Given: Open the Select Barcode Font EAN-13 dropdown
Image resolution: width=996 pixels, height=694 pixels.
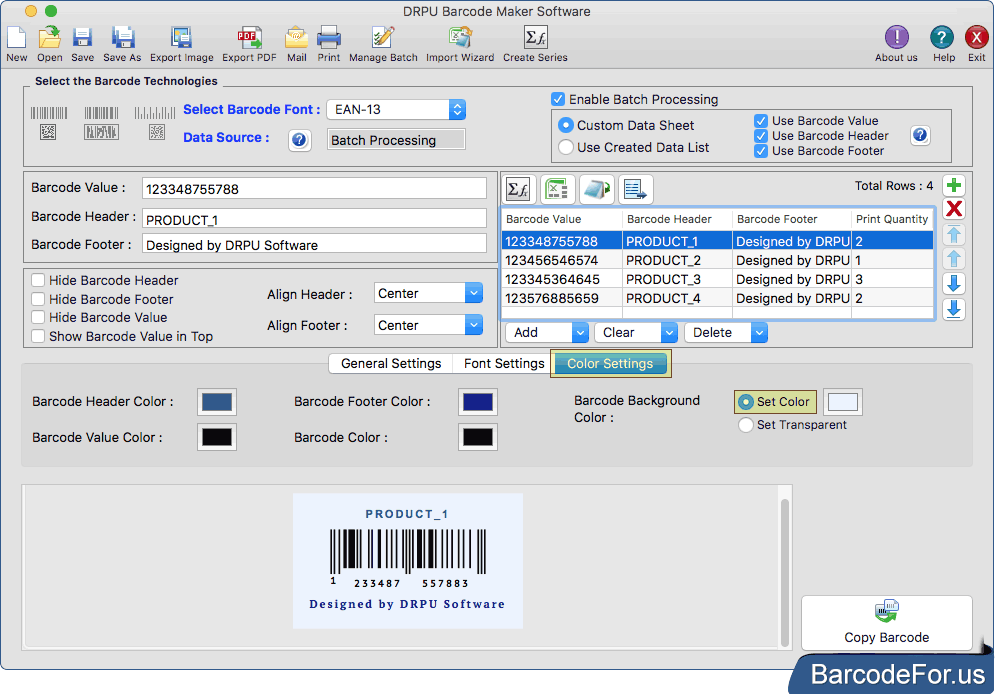Looking at the screenshot, I should [396, 109].
